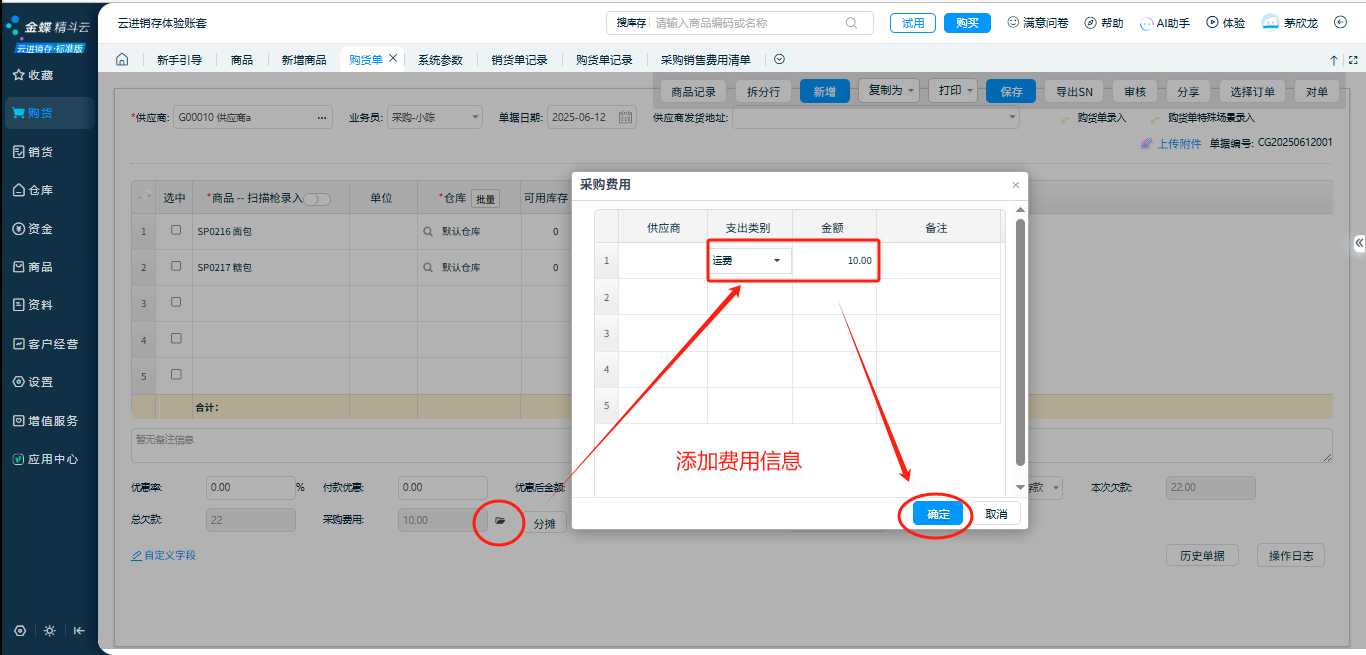This screenshot has width=1366, height=655.
Task: Open the tab overflow chevron list
Action: pos(780,60)
